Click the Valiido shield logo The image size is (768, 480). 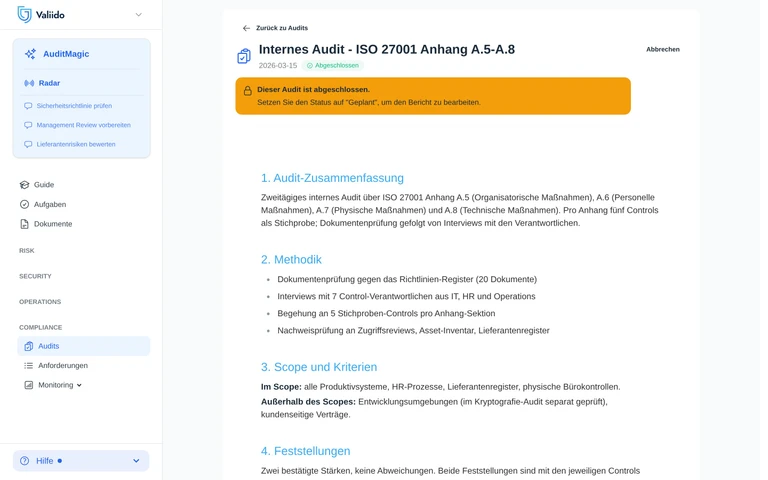pyautogui.click(x=24, y=14)
